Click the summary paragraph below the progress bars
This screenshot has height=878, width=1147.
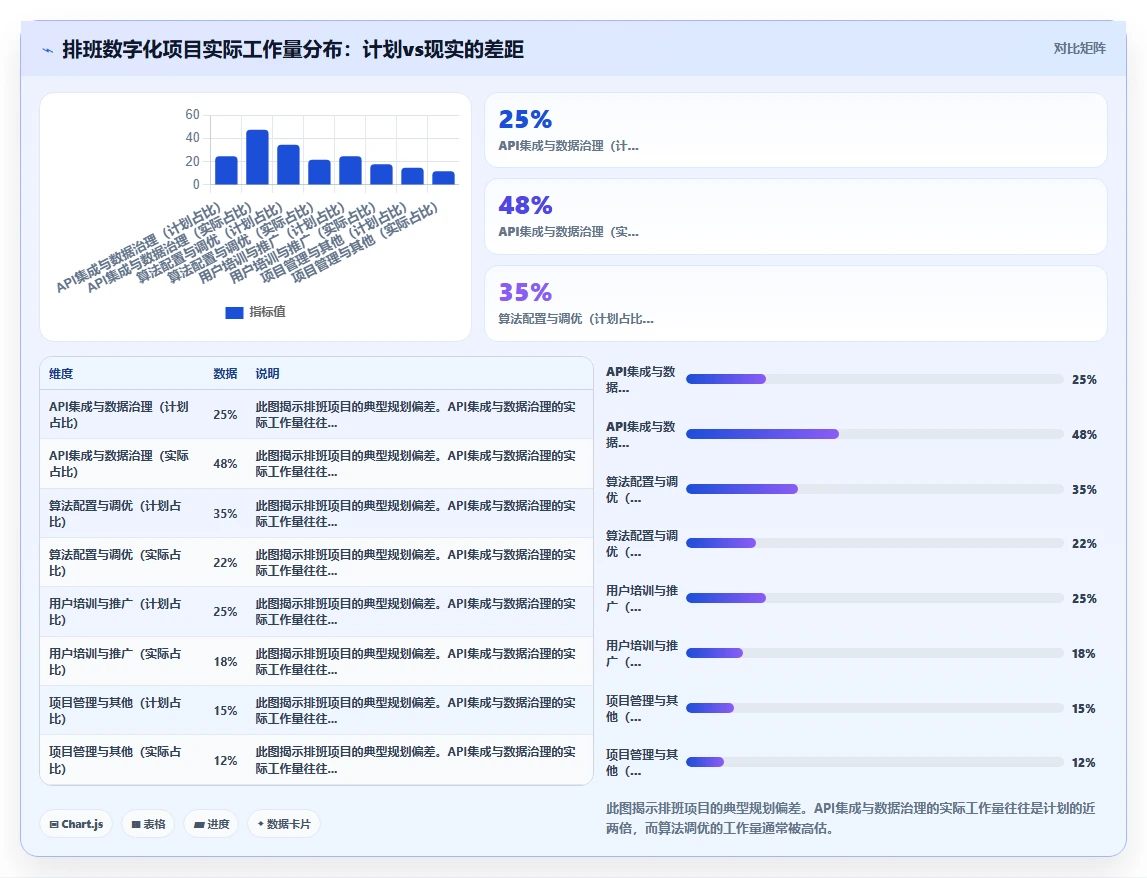pyautogui.click(x=851, y=818)
